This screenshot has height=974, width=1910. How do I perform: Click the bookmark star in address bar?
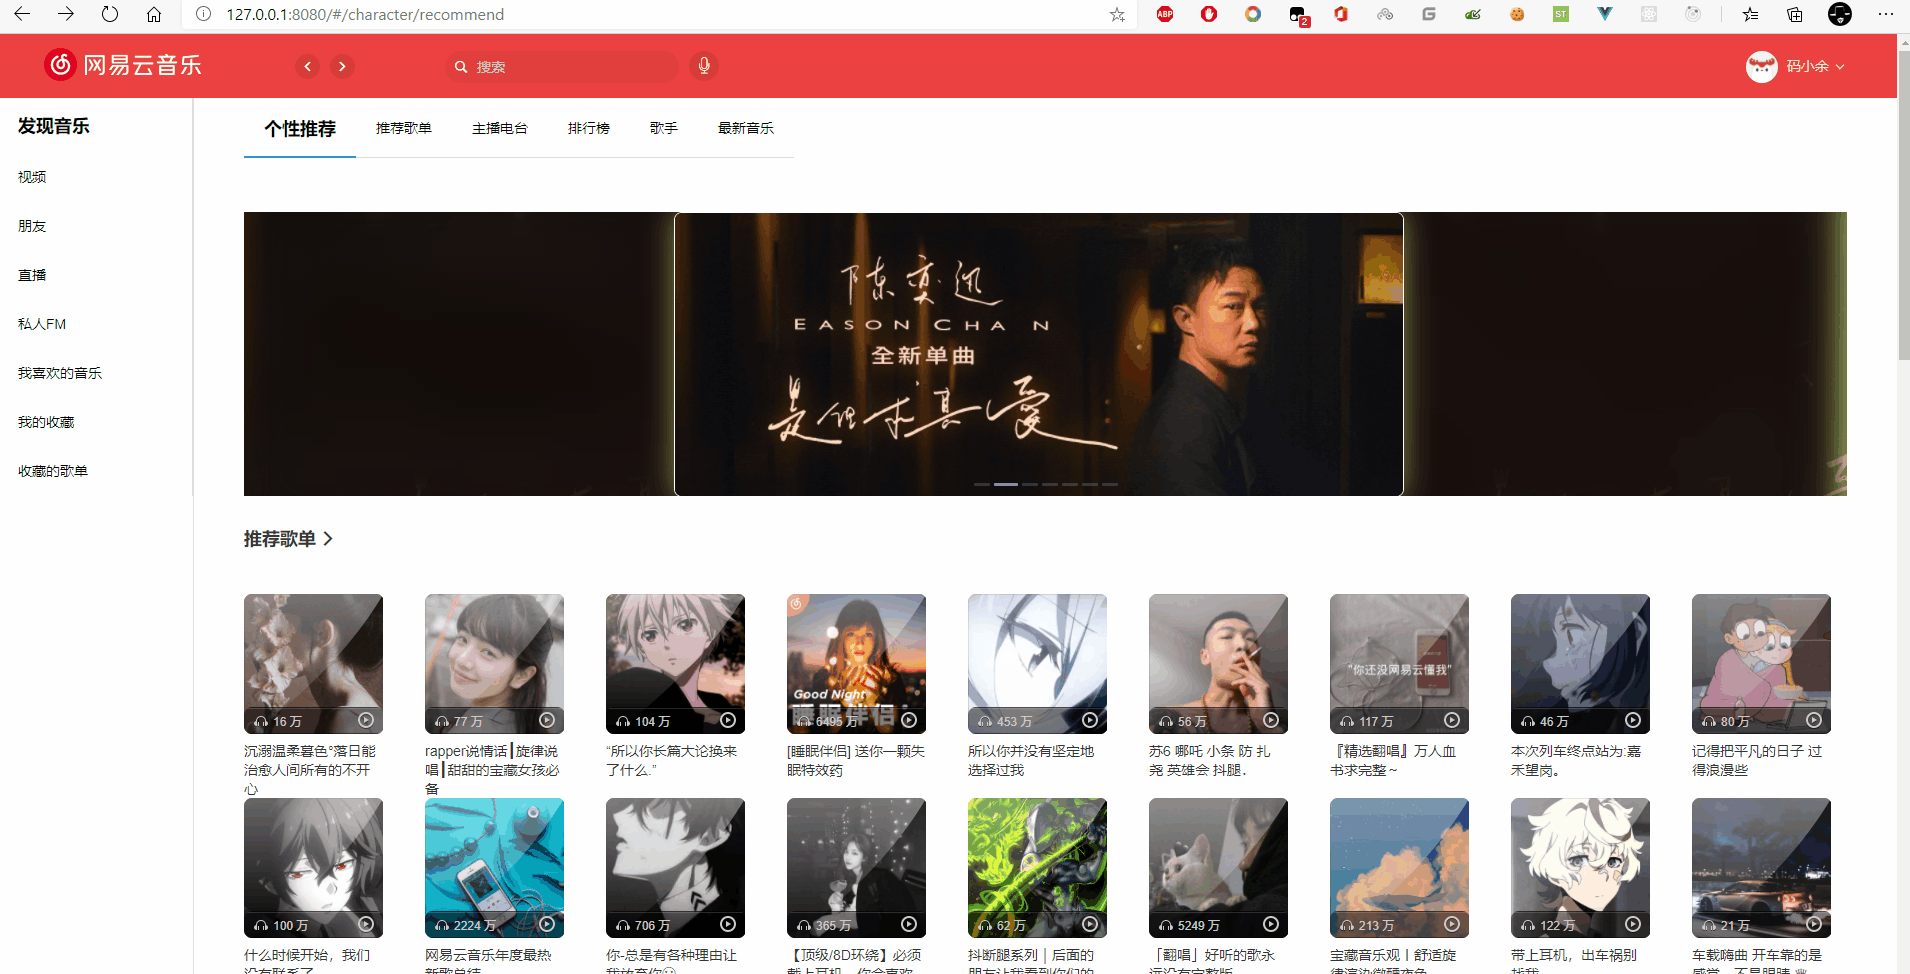pyautogui.click(x=1117, y=14)
